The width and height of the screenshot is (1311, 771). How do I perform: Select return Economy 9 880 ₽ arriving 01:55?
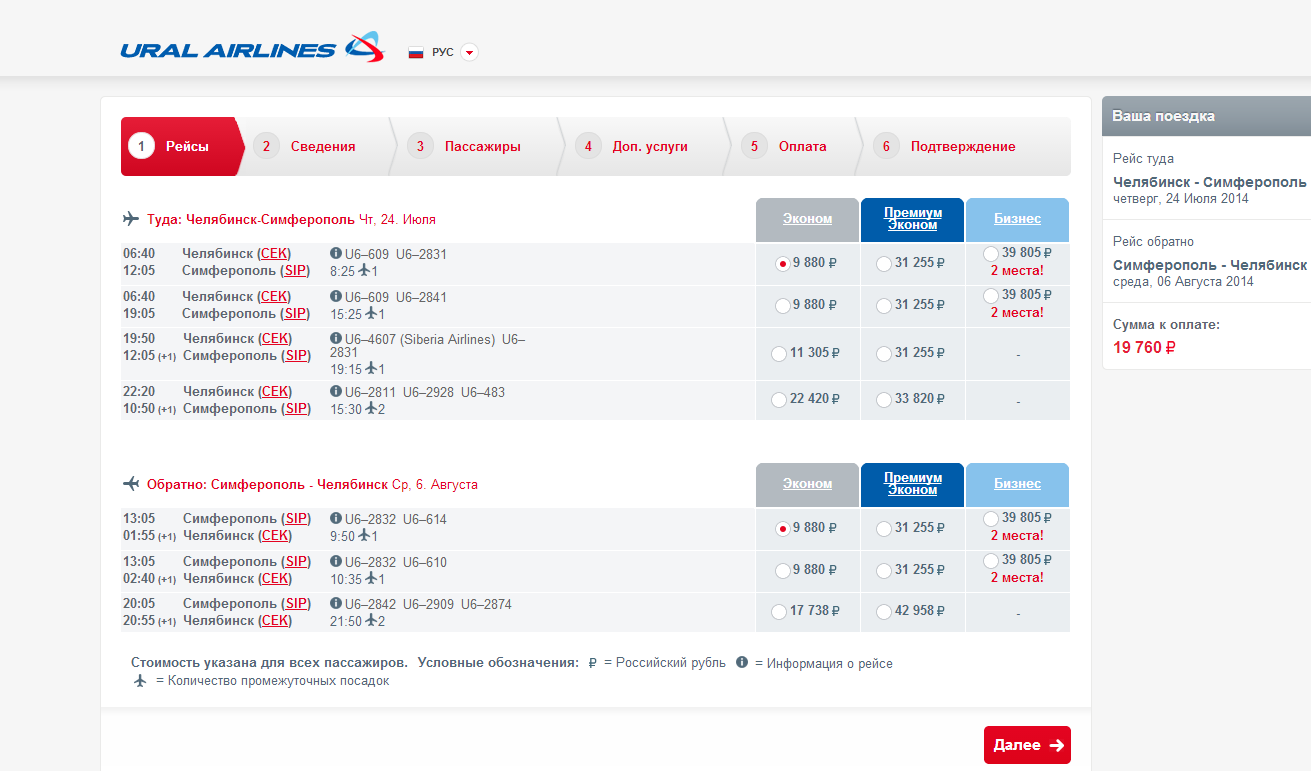coord(783,529)
